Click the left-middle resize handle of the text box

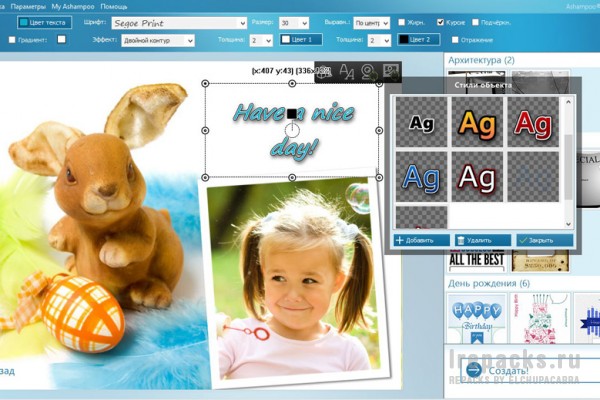(205, 131)
